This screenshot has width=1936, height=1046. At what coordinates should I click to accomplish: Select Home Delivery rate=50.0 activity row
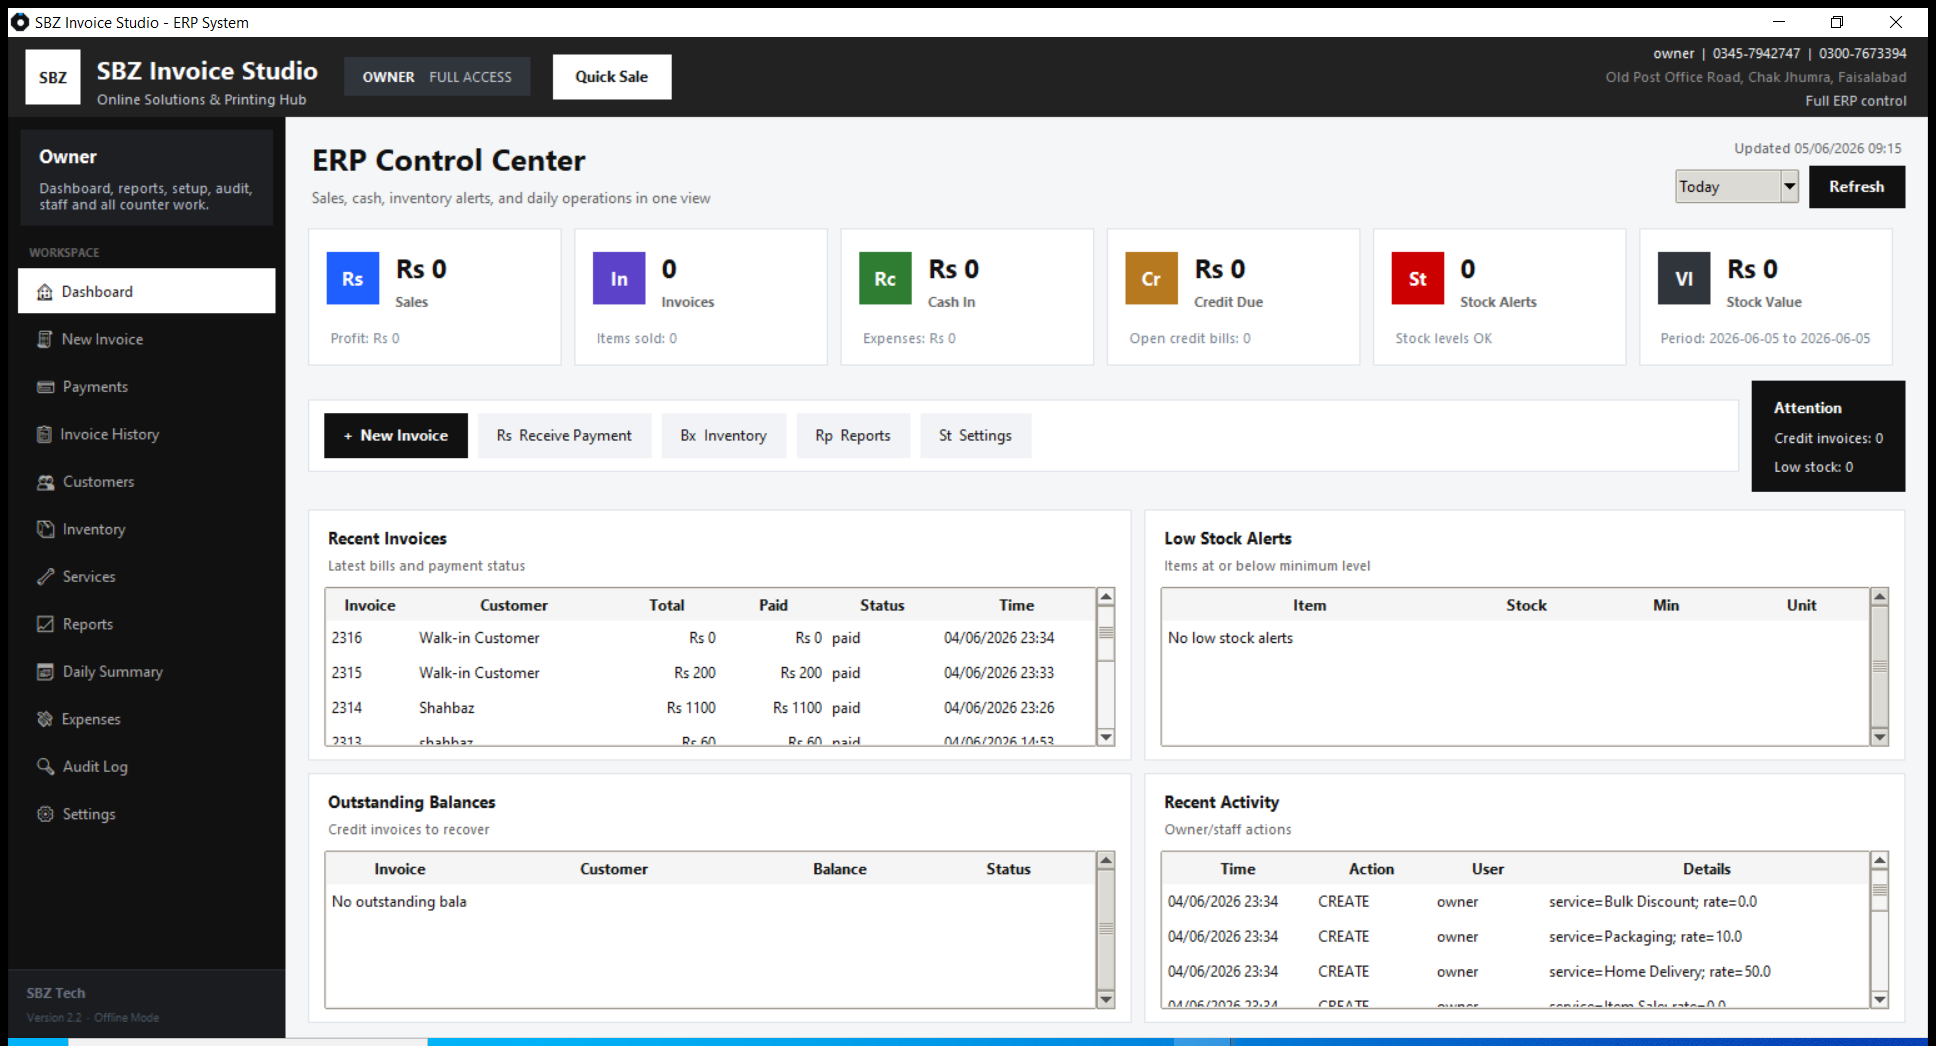(x=1515, y=972)
